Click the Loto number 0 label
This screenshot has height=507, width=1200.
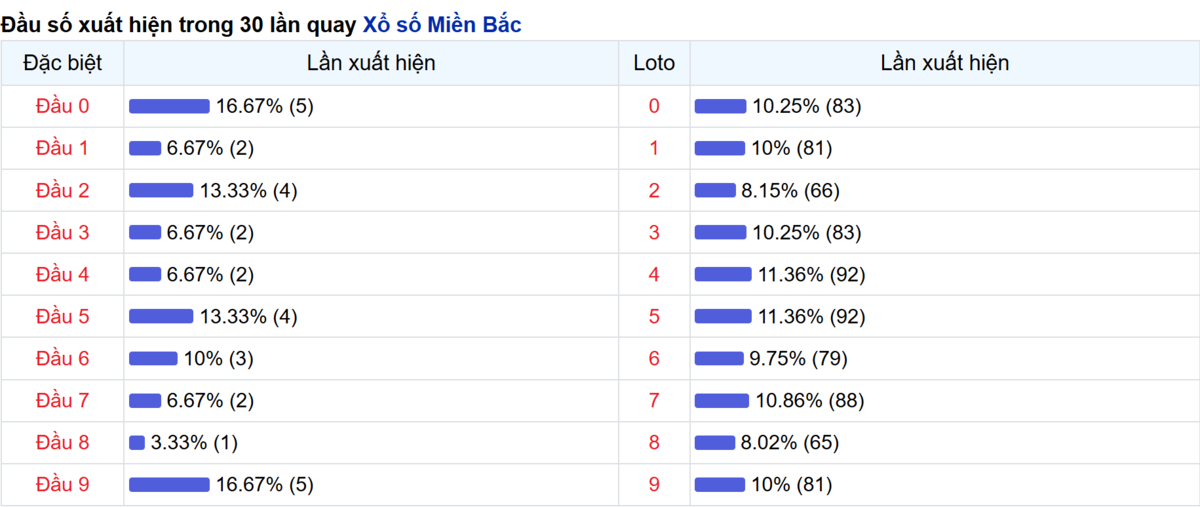654,106
